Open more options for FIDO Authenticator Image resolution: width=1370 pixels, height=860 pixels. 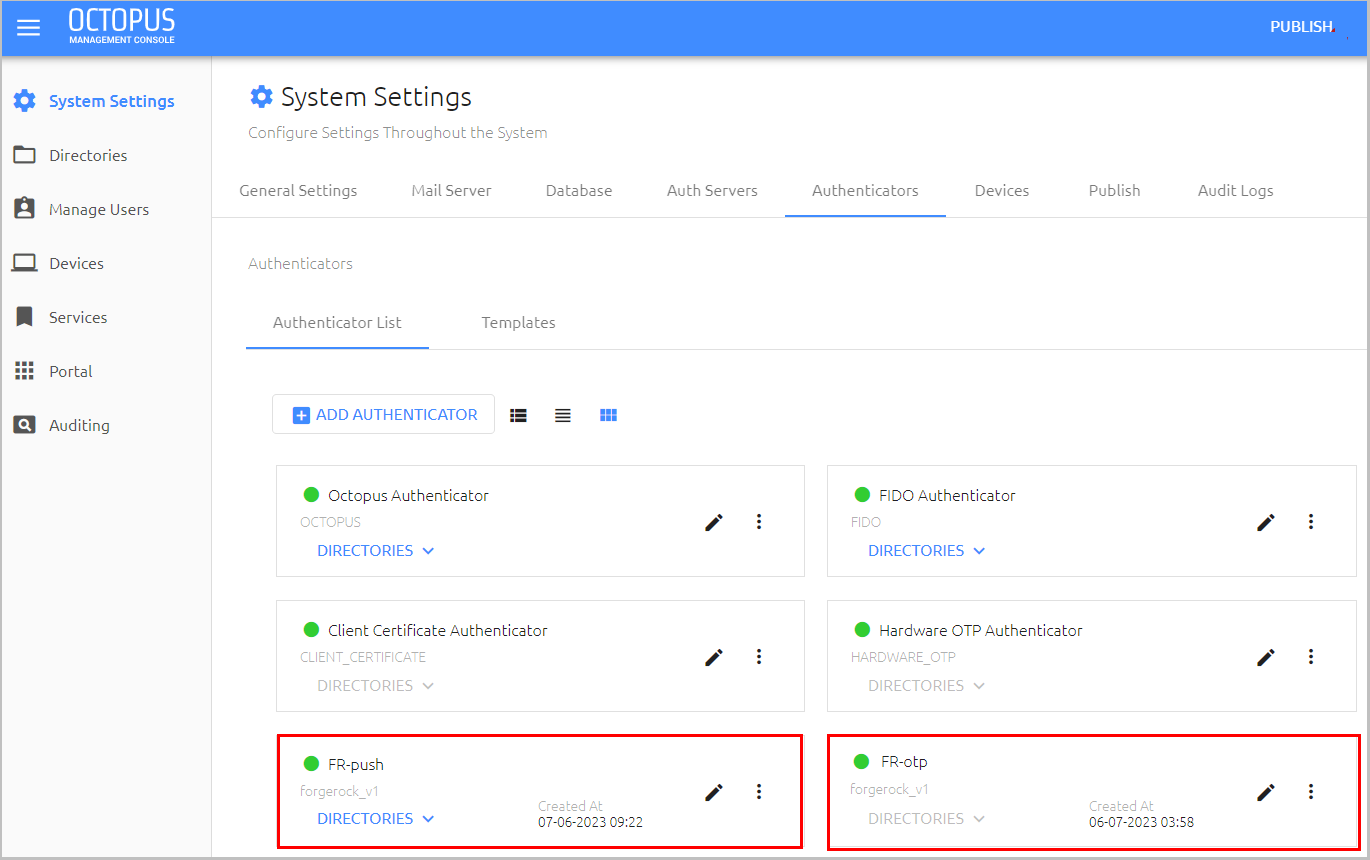pyautogui.click(x=1311, y=521)
